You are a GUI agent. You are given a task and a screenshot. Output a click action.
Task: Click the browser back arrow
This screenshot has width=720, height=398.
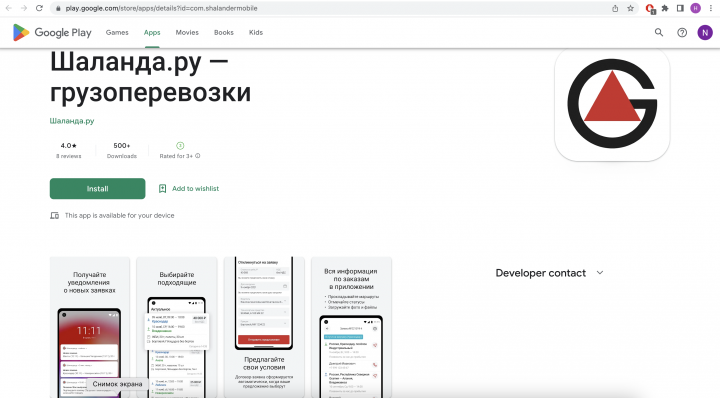9,8
